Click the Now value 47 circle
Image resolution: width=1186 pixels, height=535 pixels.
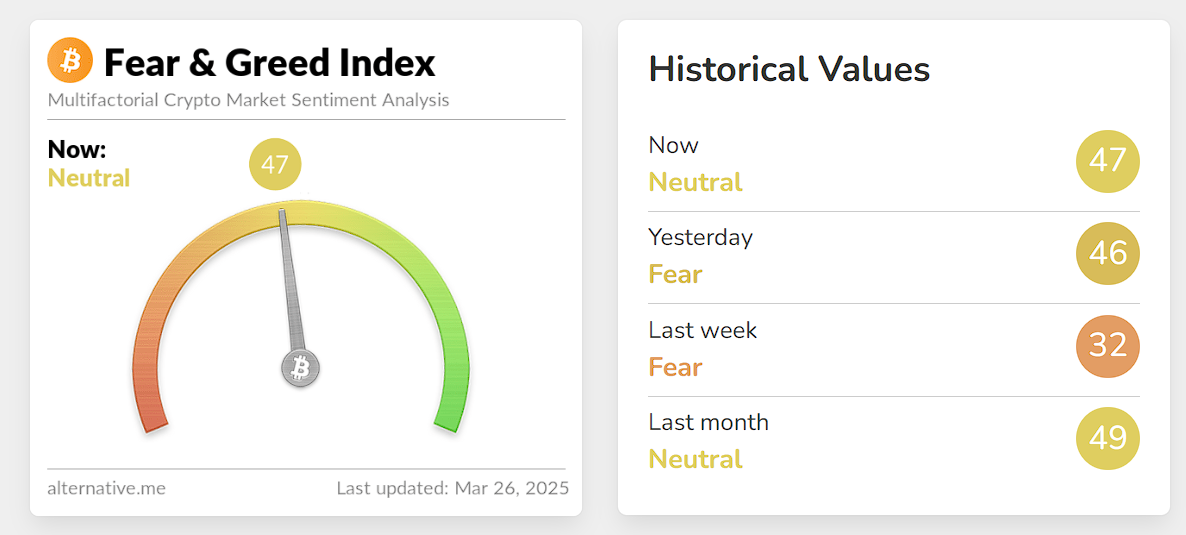1107,161
